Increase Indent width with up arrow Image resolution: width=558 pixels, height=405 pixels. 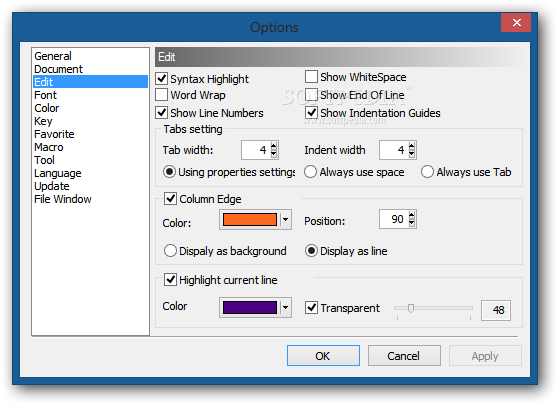point(411,146)
